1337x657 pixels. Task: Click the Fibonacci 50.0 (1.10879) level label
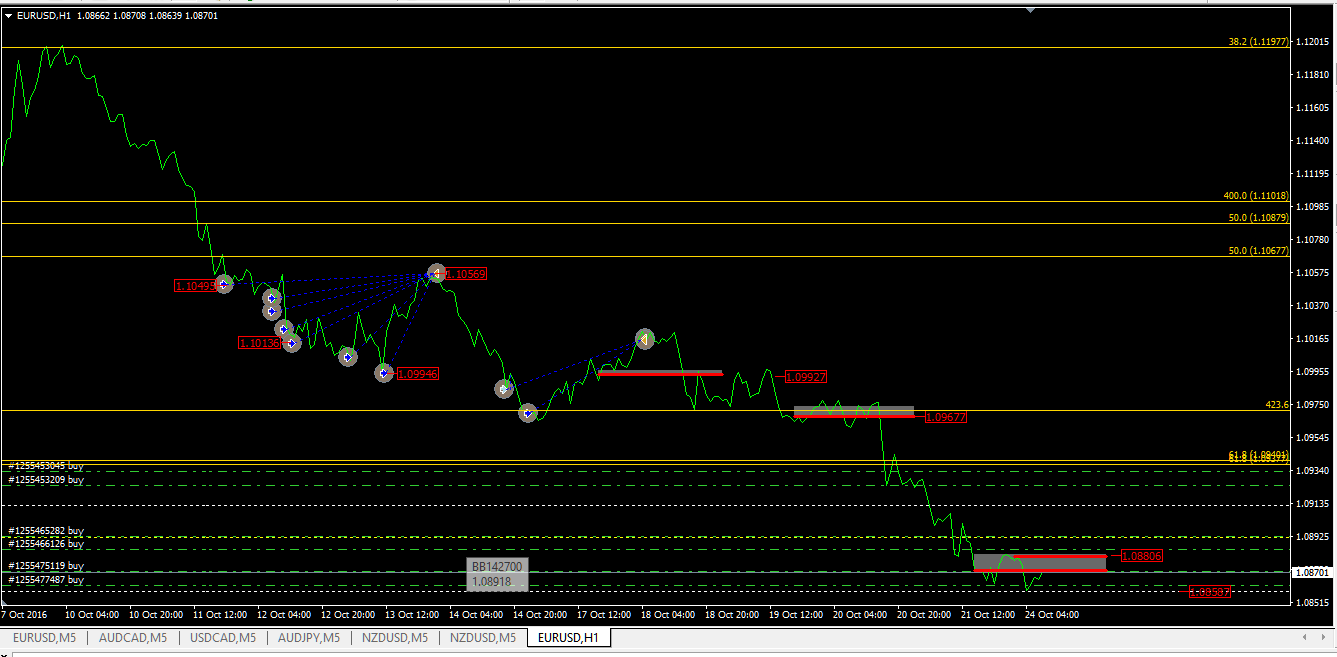click(1258, 218)
